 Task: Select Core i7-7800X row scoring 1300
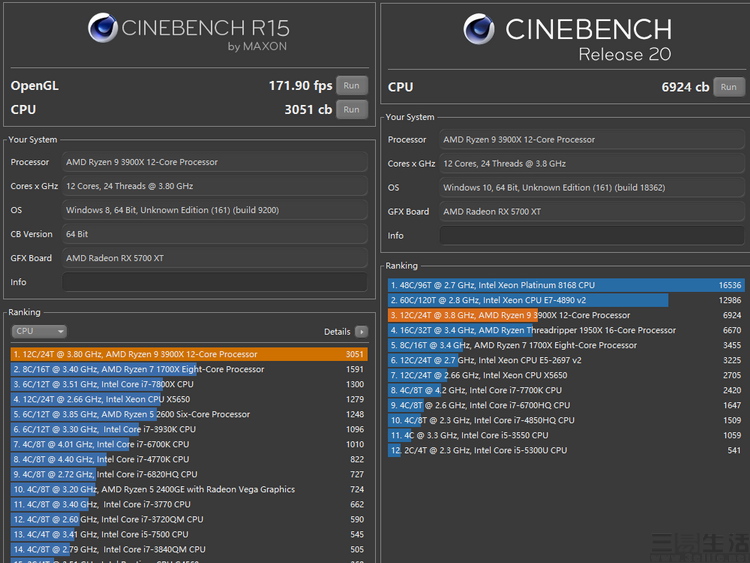click(x=189, y=384)
